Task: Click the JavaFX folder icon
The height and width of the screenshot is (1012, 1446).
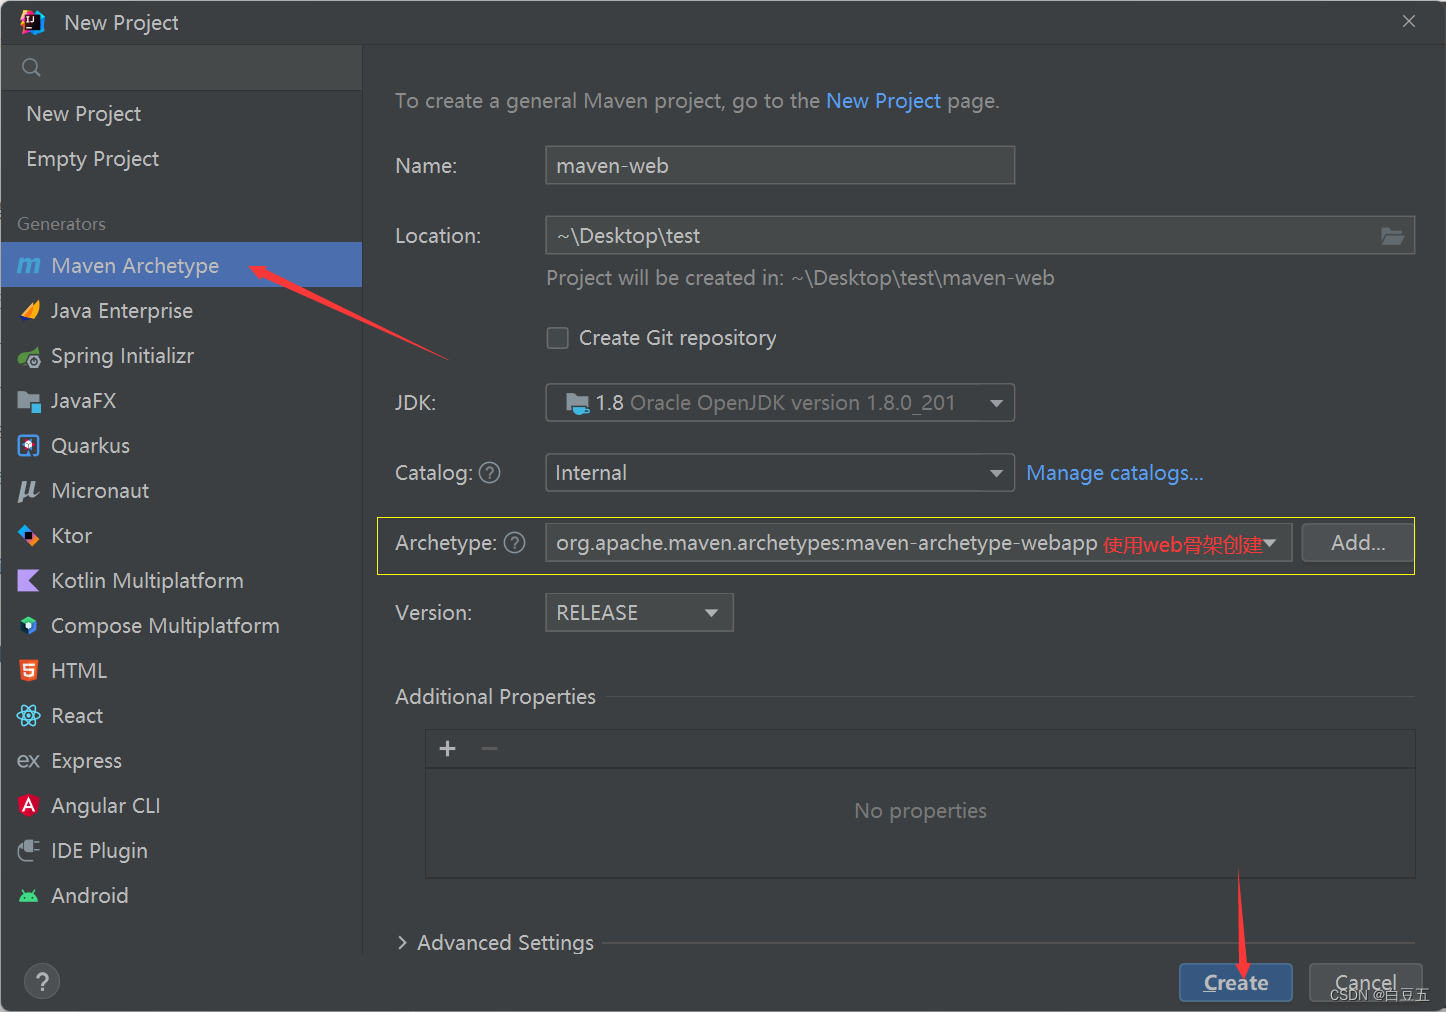Action: (x=29, y=401)
